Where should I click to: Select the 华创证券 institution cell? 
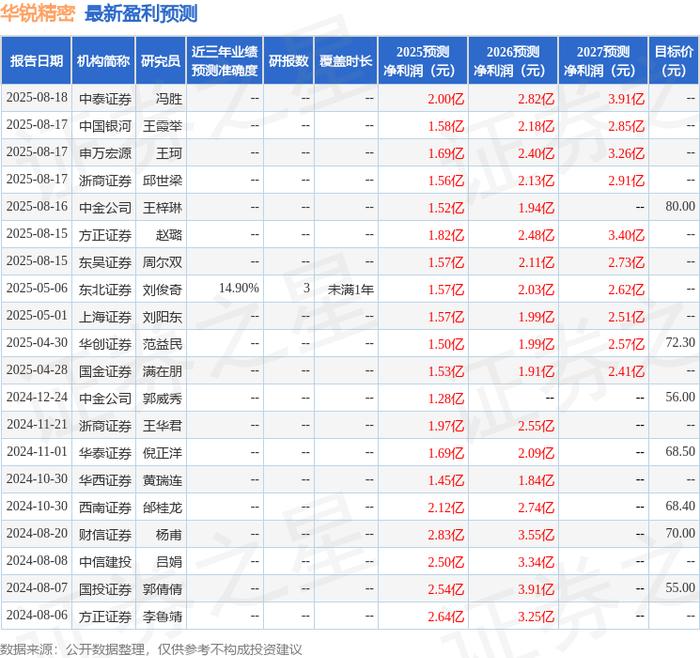coord(105,344)
